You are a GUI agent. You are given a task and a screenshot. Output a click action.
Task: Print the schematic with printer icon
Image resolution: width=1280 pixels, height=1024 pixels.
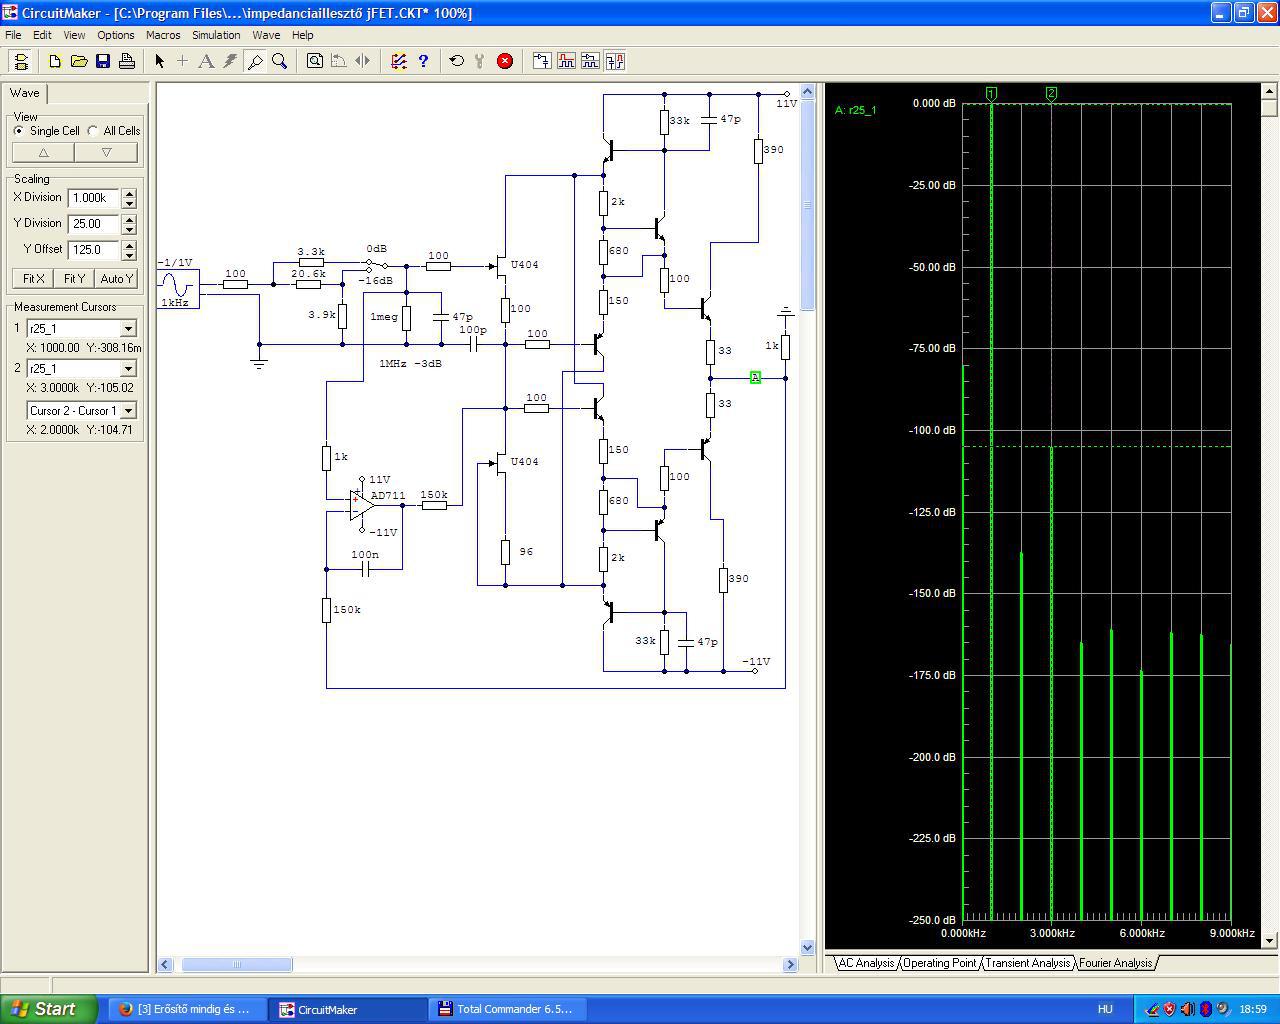tap(127, 61)
